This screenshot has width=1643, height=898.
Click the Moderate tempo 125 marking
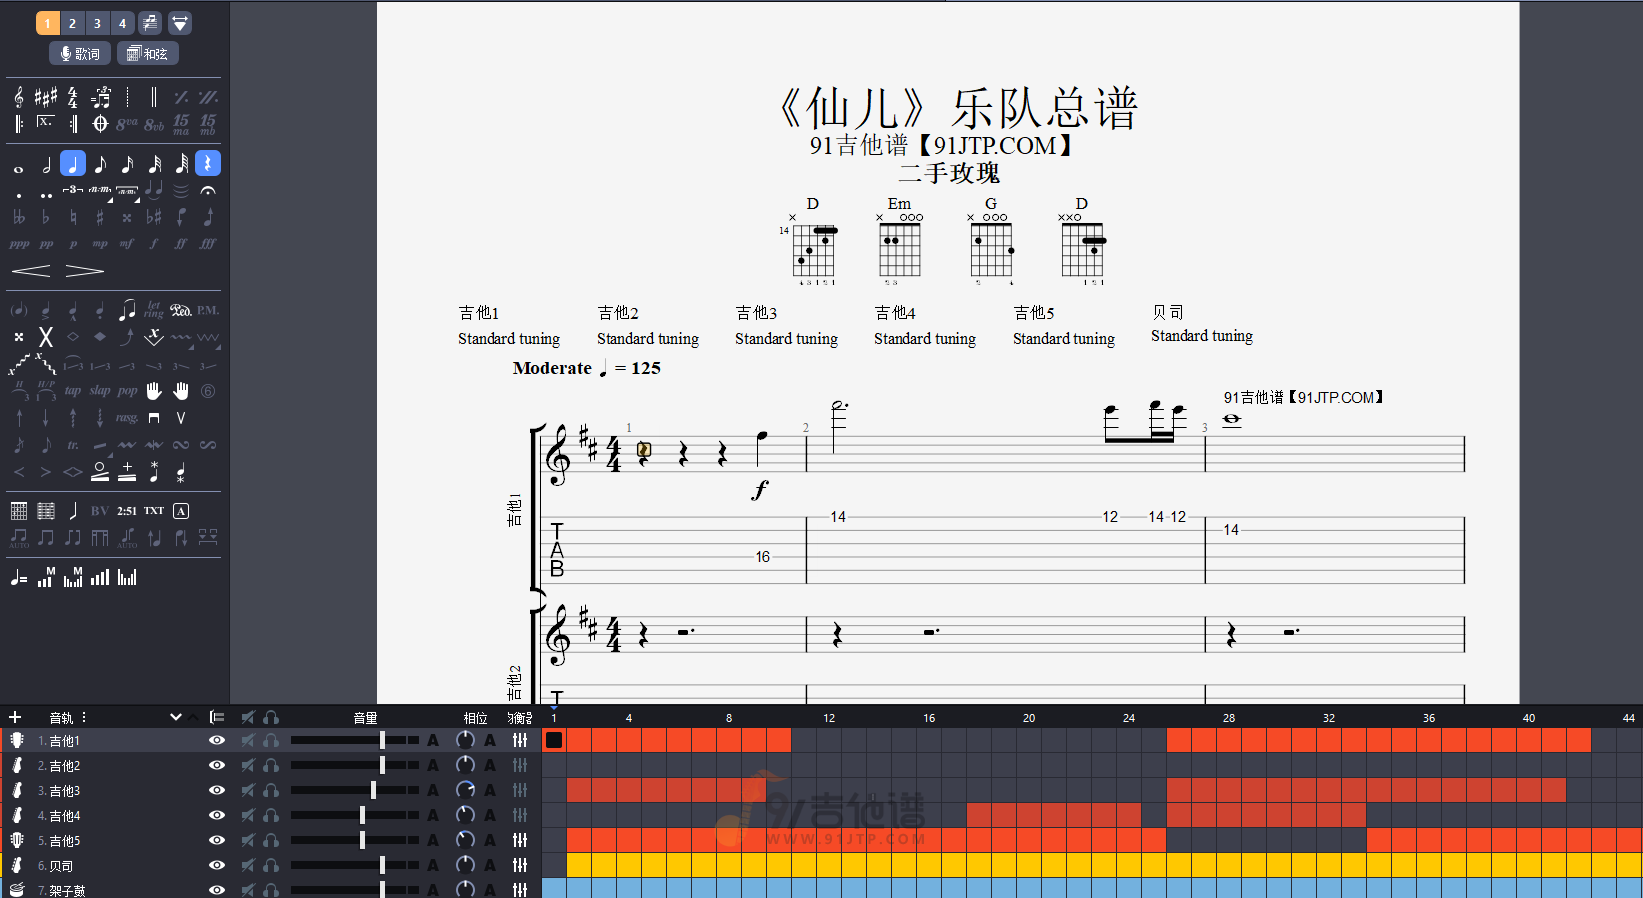pyautogui.click(x=587, y=368)
